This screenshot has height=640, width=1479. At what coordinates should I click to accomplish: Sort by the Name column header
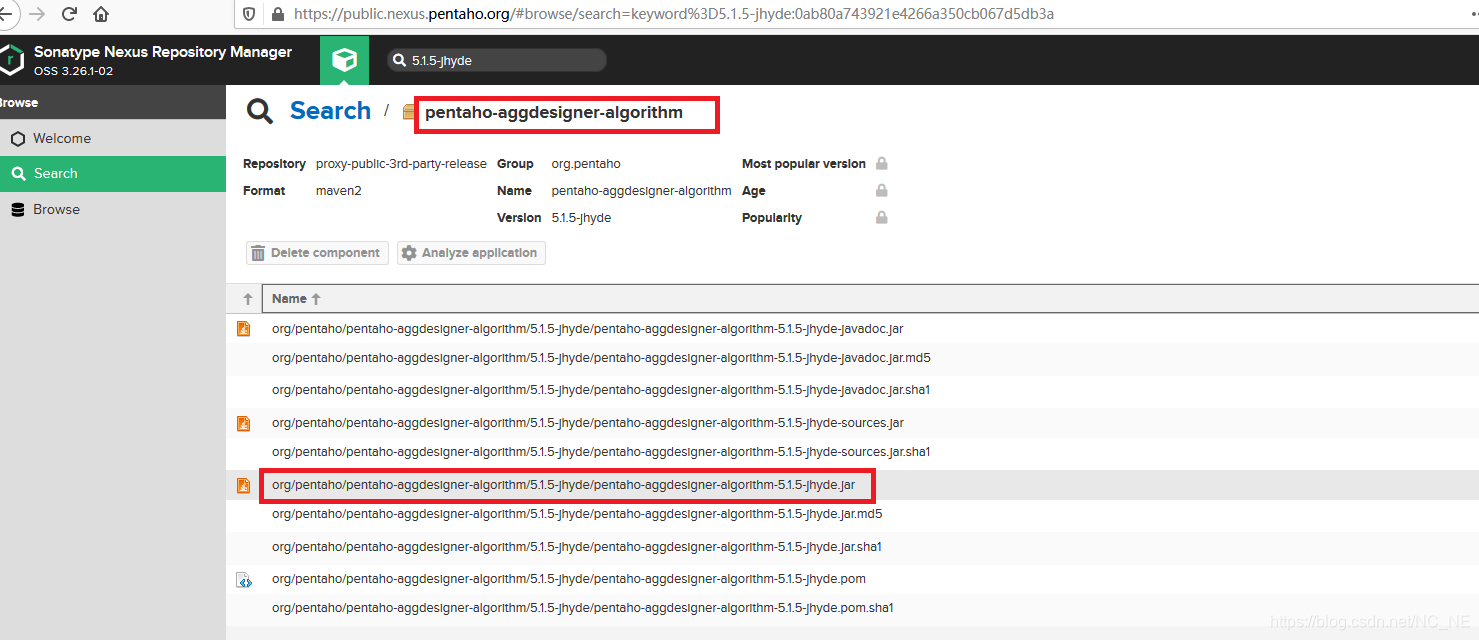(x=870, y=298)
